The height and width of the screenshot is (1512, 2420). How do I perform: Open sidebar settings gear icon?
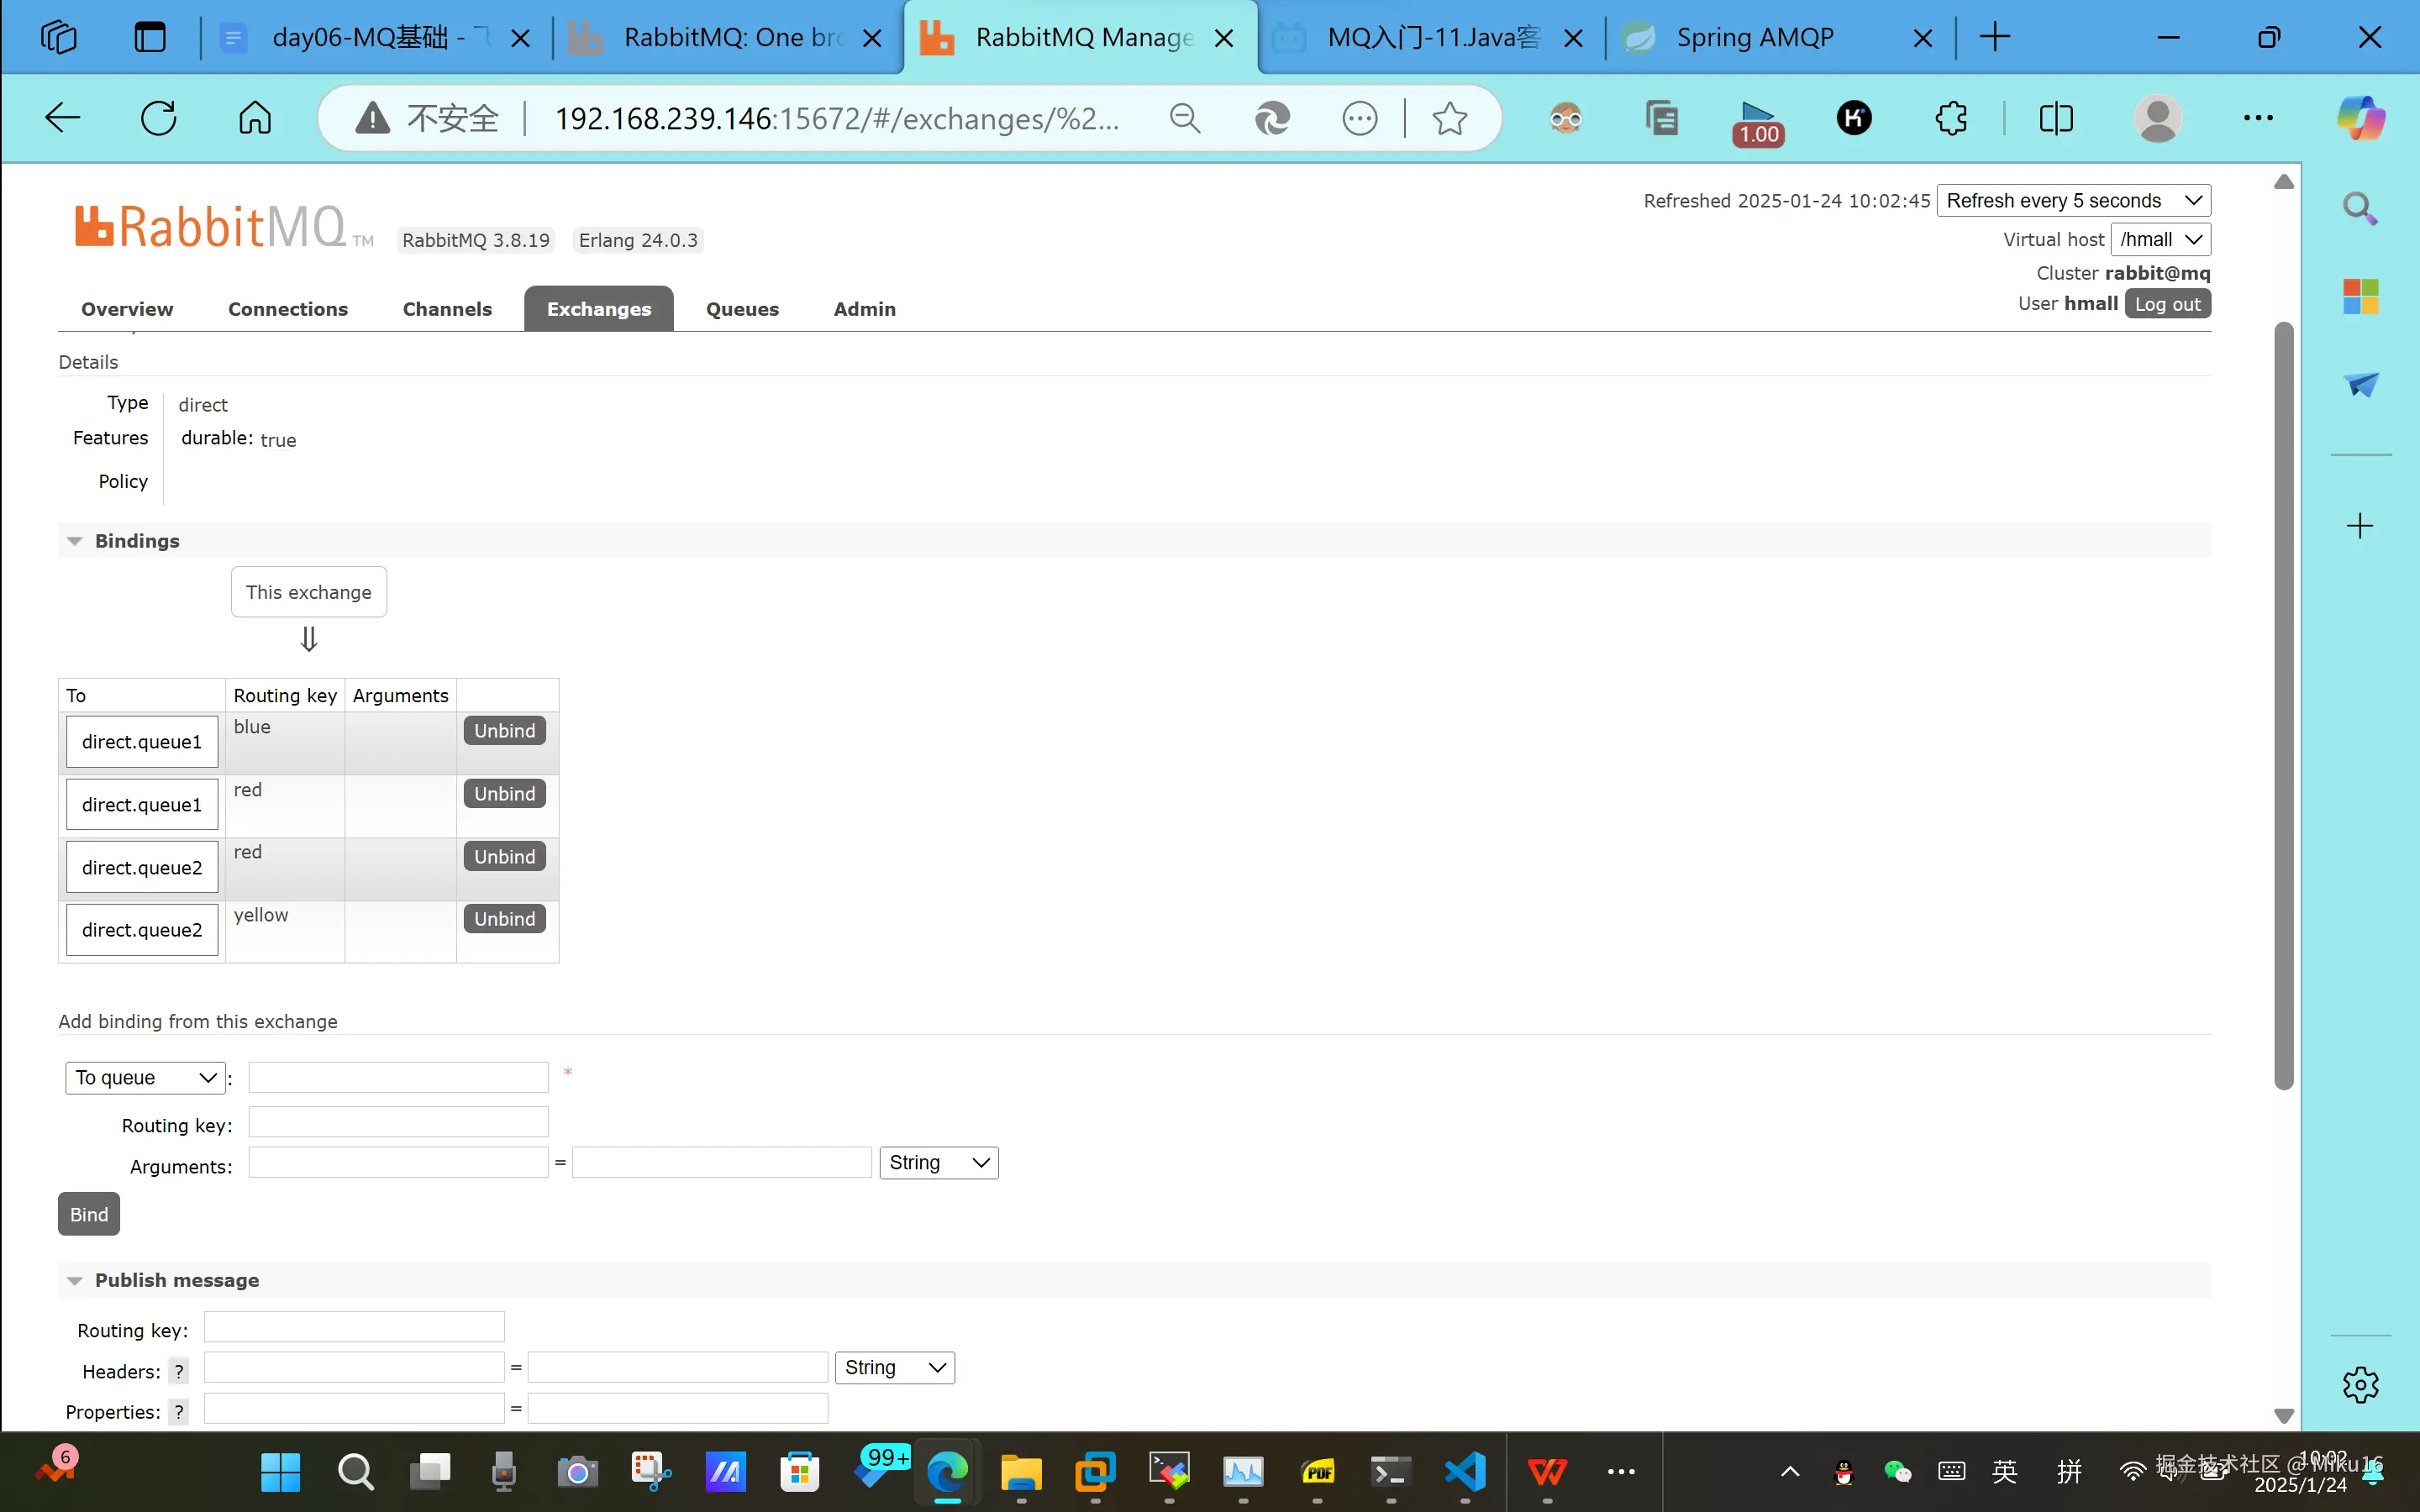[x=2360, y=1385]
